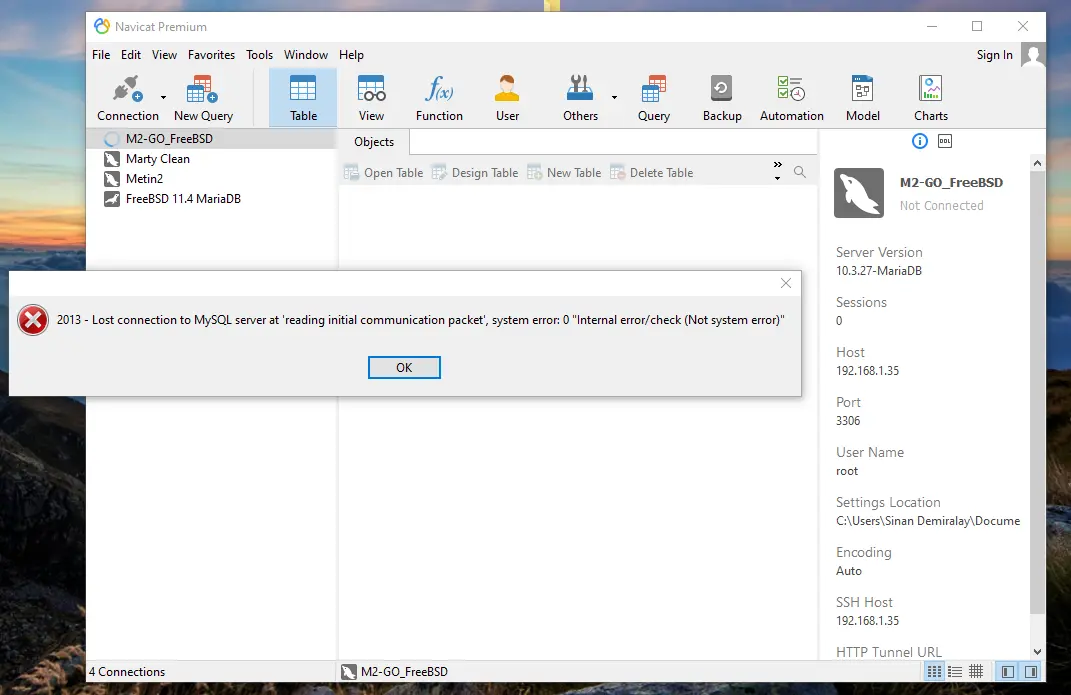Open the View menu
1071x695 pixels.
click(x=164, y=55)
